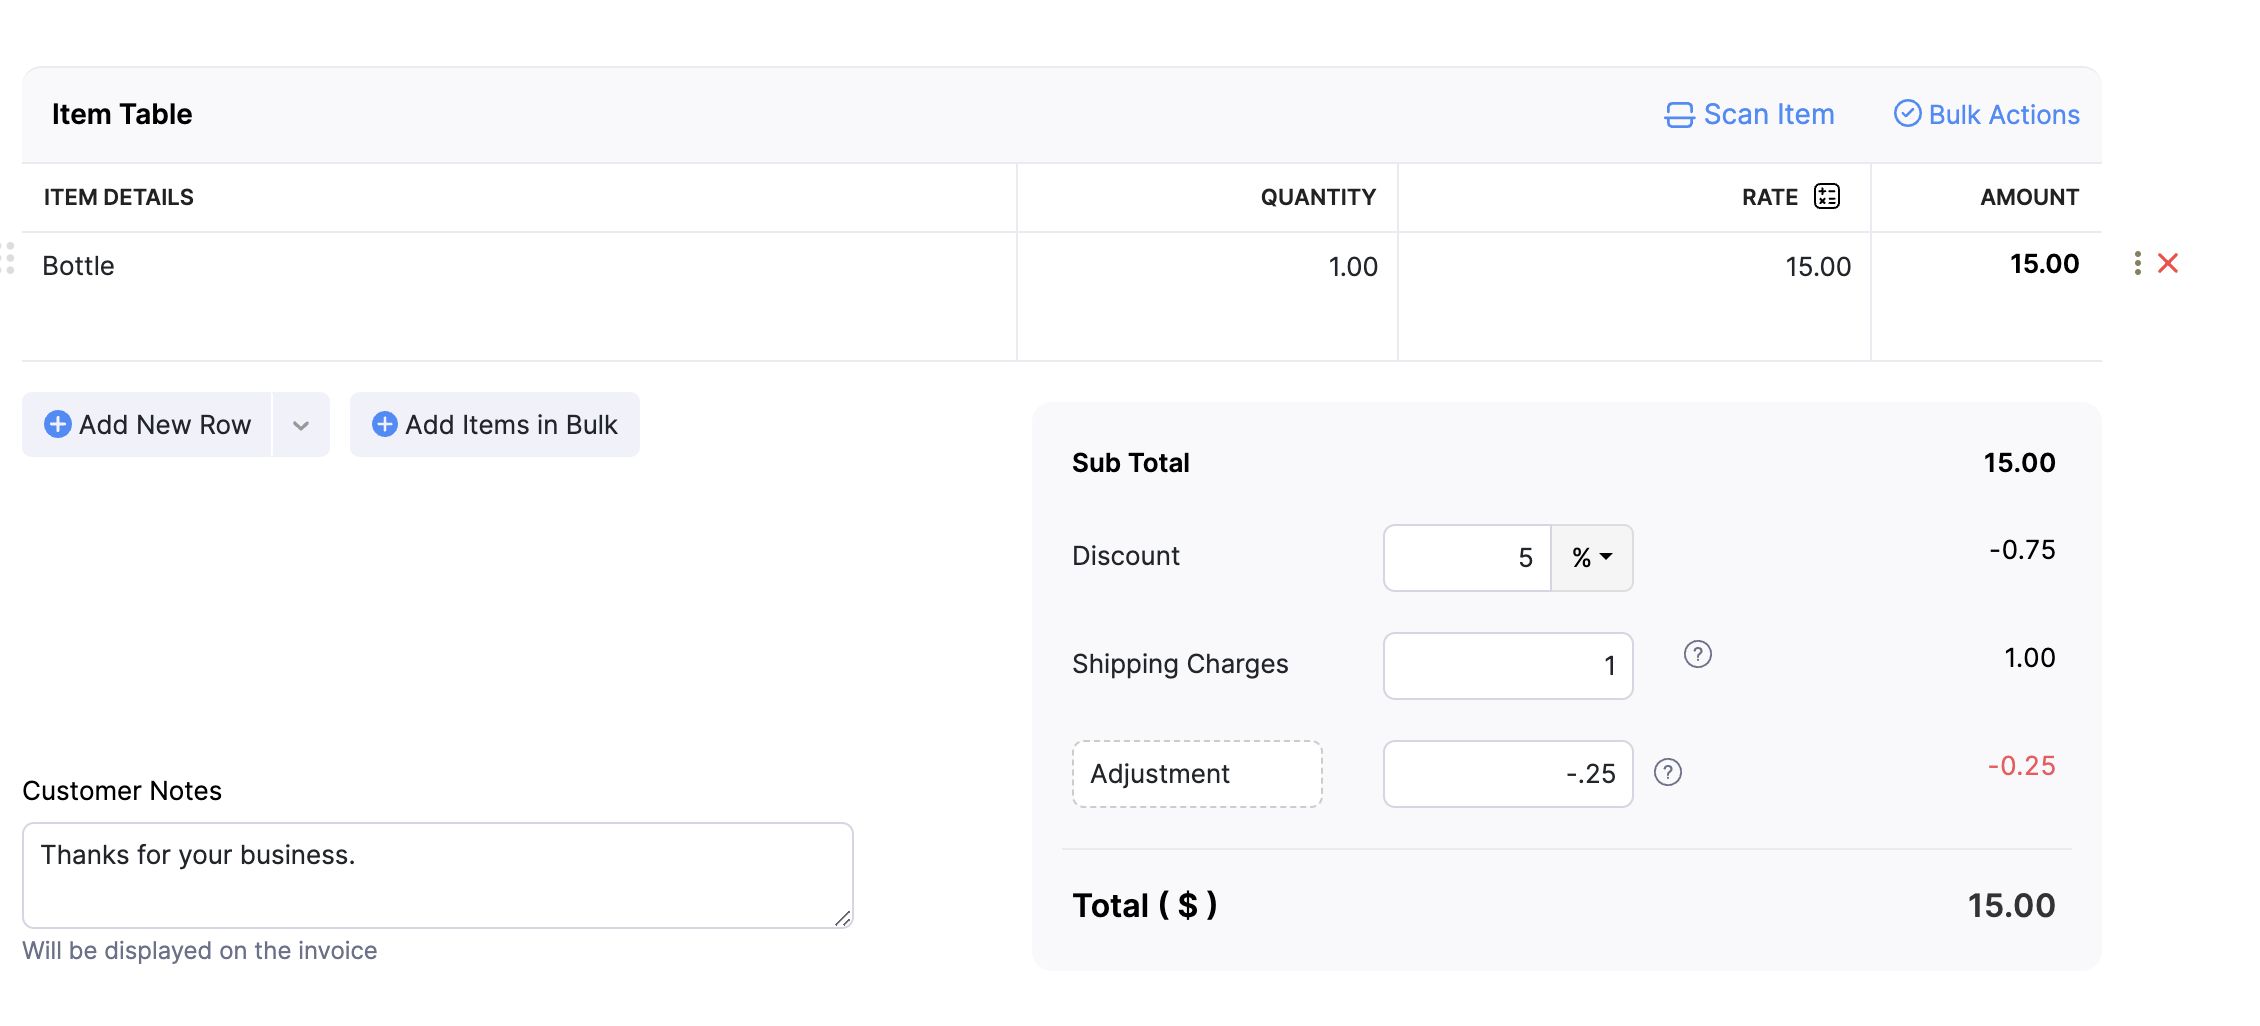
Task: Click Adjustment help question mark icon
Action: point(1667,772)
